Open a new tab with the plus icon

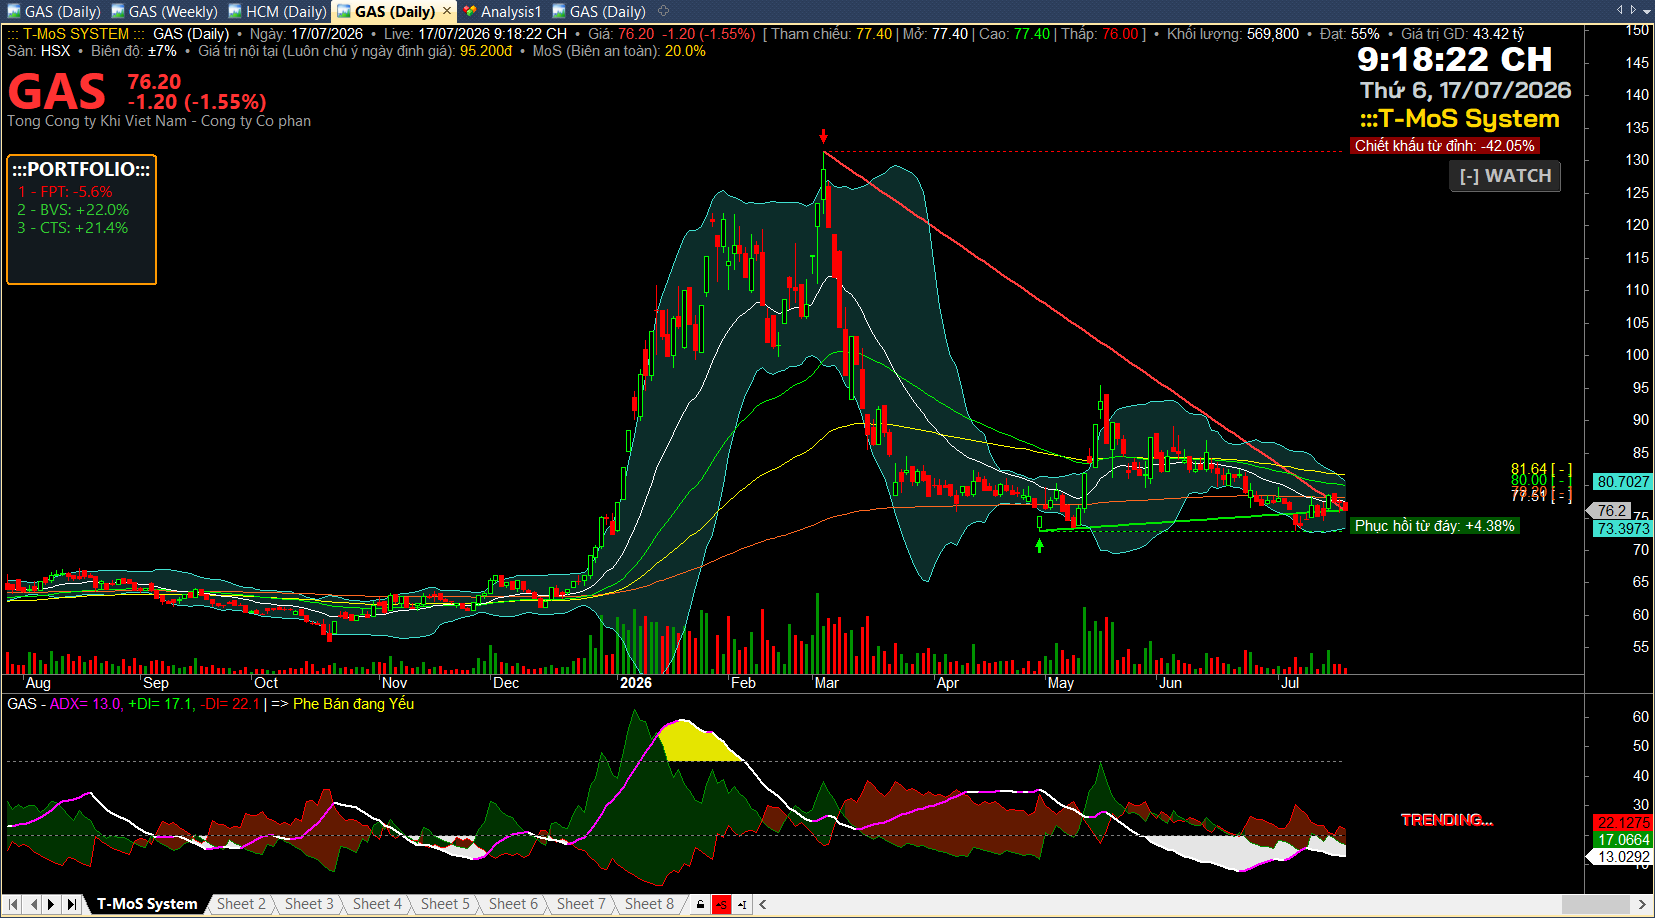click(x=663, y=11)
